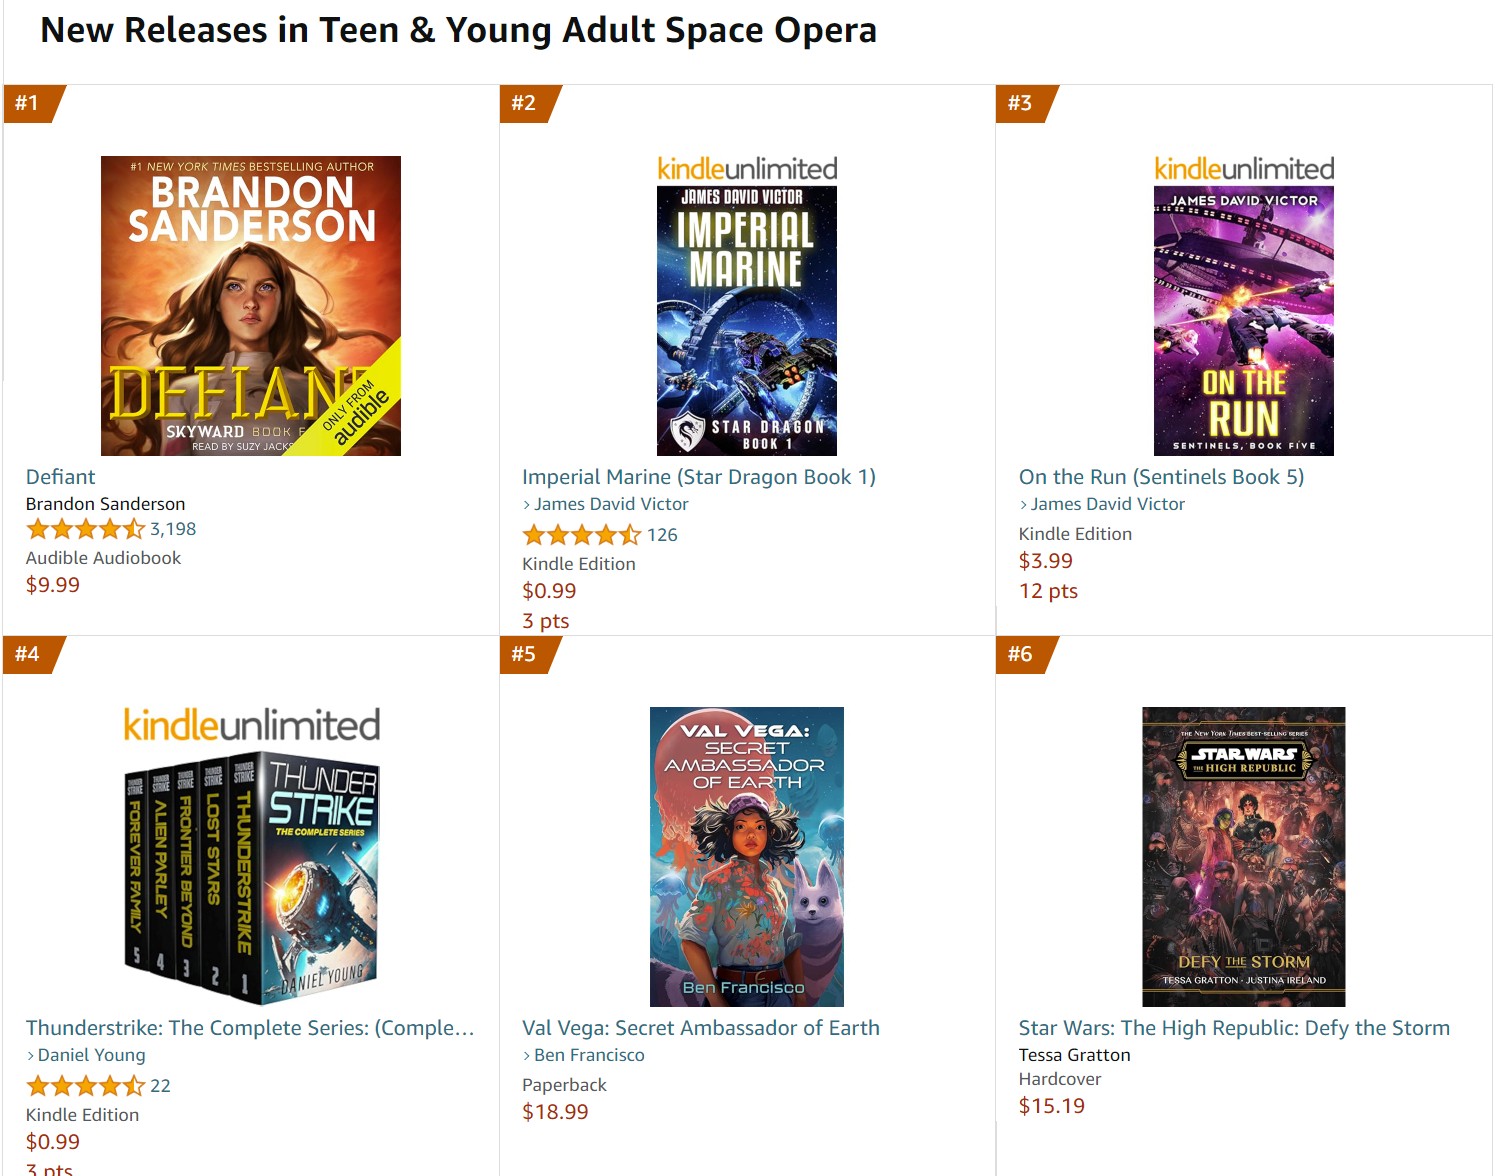Click the Defy the Storm cover image

pos(1243,856)
